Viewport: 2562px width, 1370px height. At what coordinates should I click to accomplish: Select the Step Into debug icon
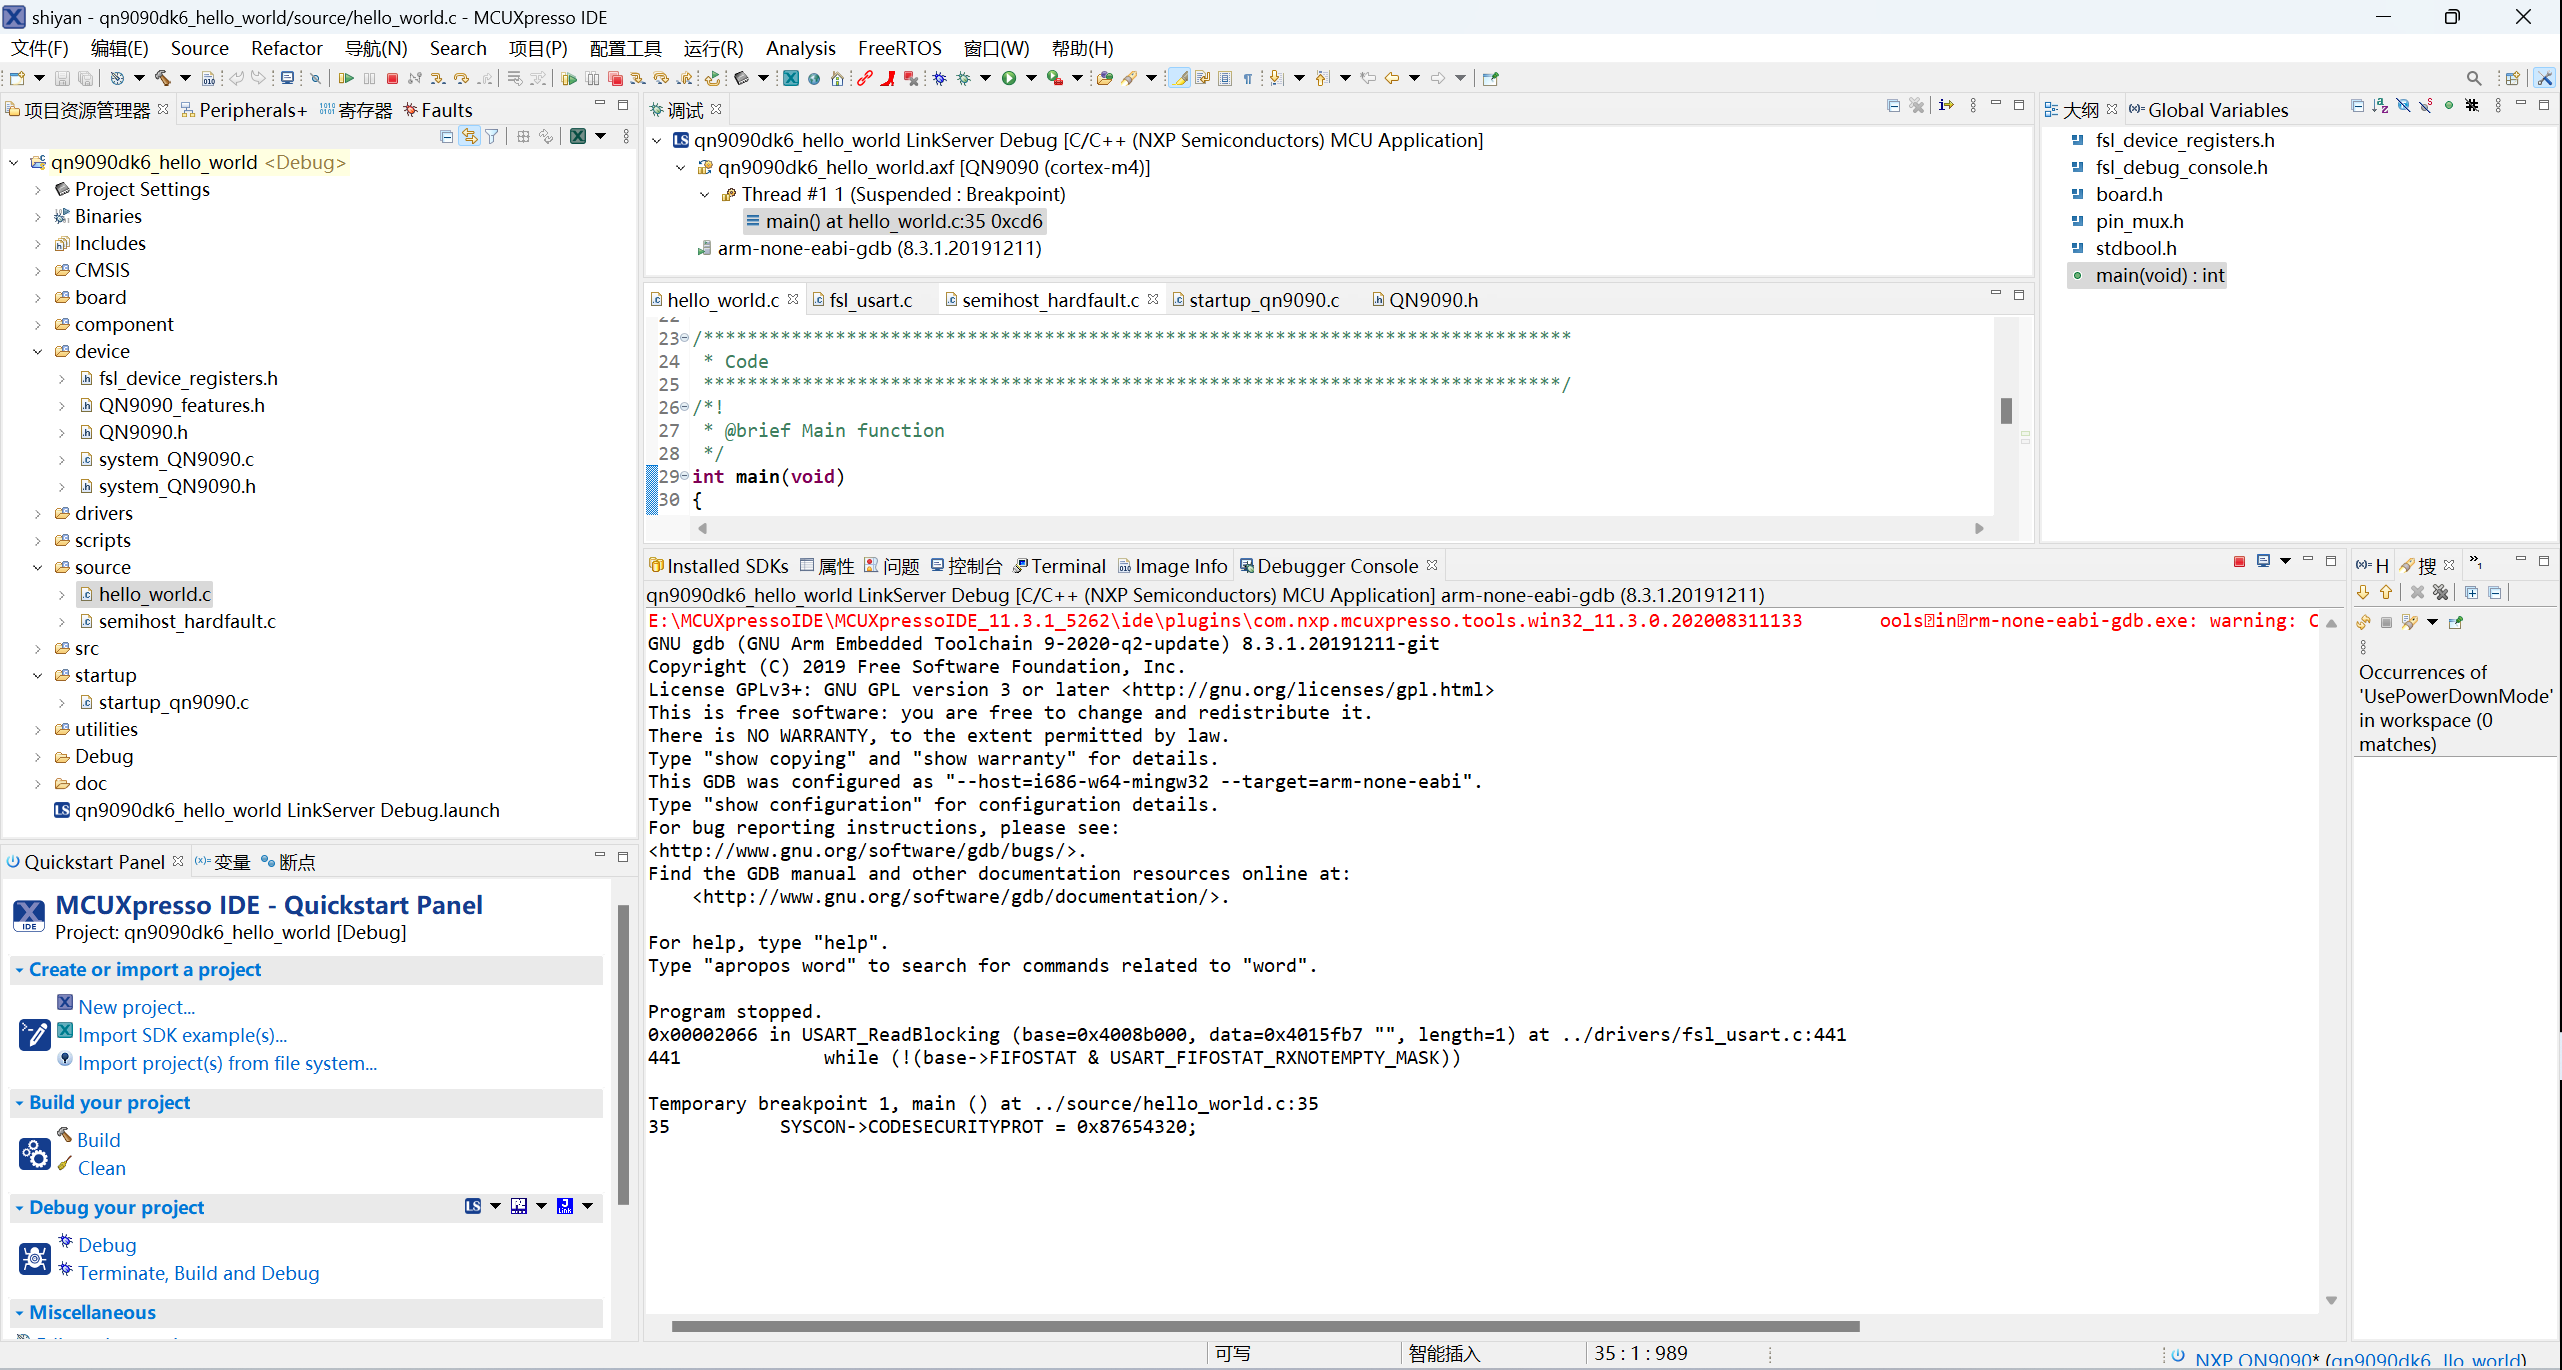pos(438,77)
